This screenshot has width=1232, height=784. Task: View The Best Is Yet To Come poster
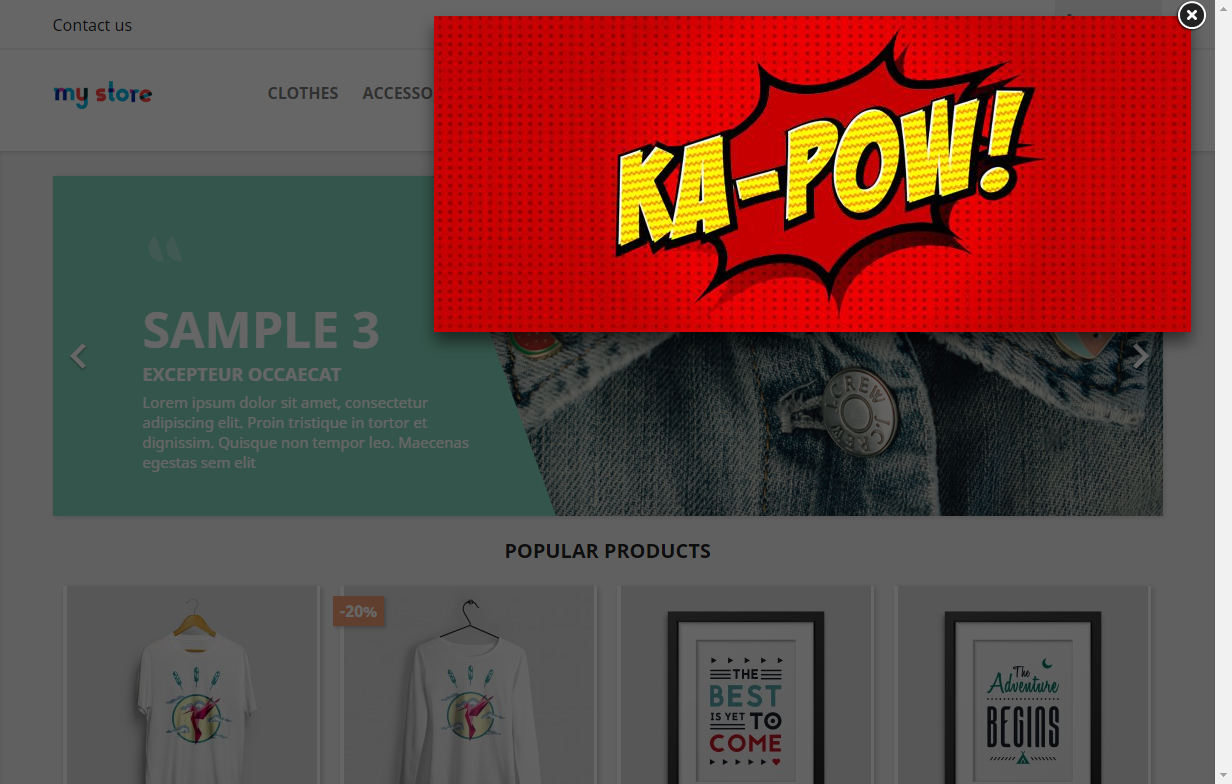746,685
